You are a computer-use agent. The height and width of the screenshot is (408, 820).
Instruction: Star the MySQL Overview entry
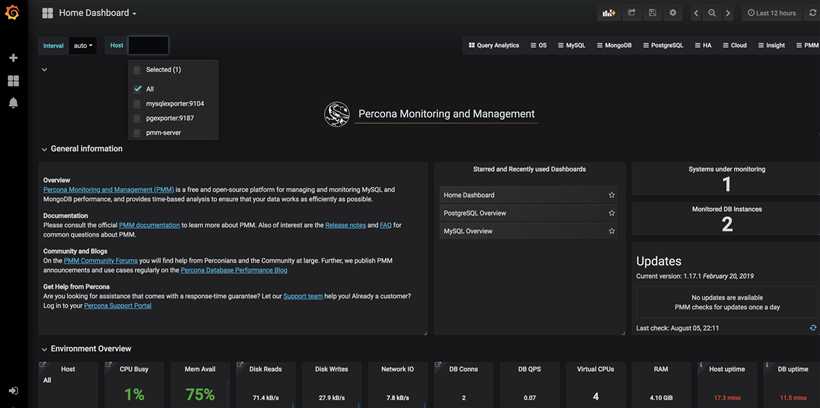pos(611,231)
